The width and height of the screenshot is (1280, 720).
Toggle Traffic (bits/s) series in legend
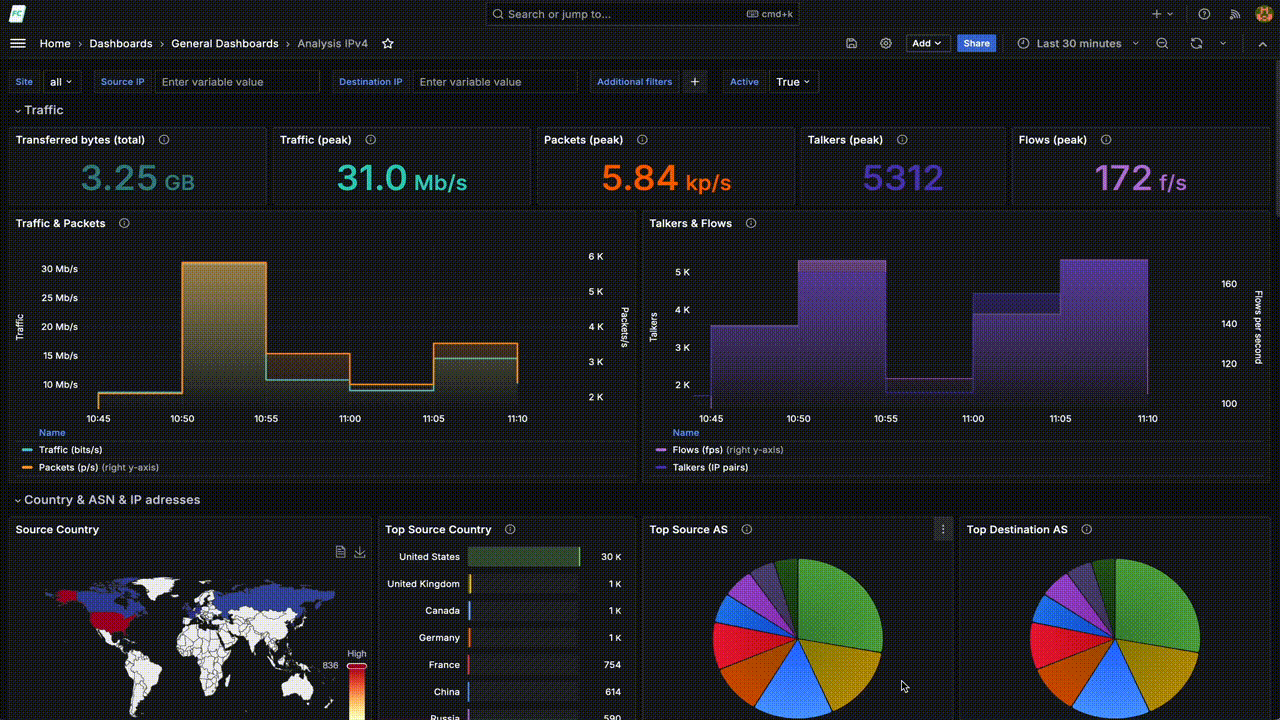point(70,450)
